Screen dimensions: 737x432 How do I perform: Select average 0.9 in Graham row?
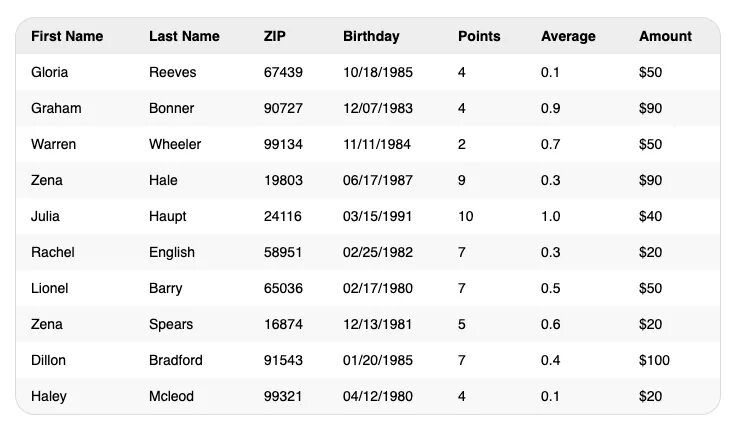click(x=551, y=108)
